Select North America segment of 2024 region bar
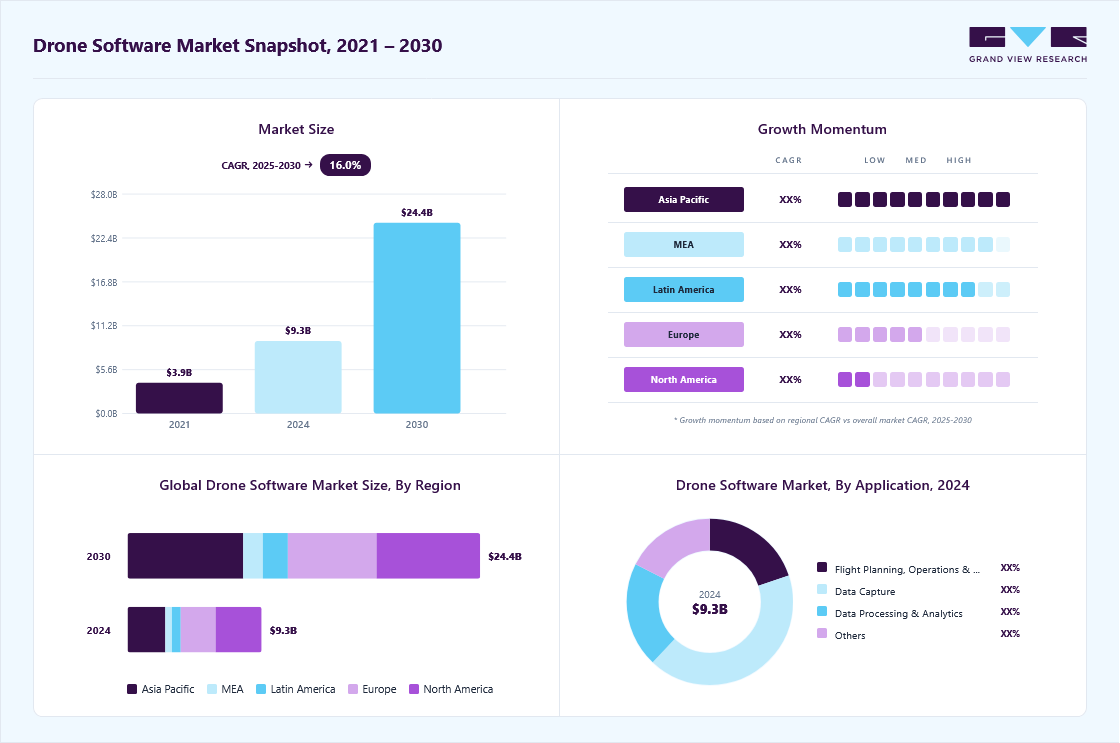The height and width of the screenshot is (743, 1120). click(x=239, y=629)
